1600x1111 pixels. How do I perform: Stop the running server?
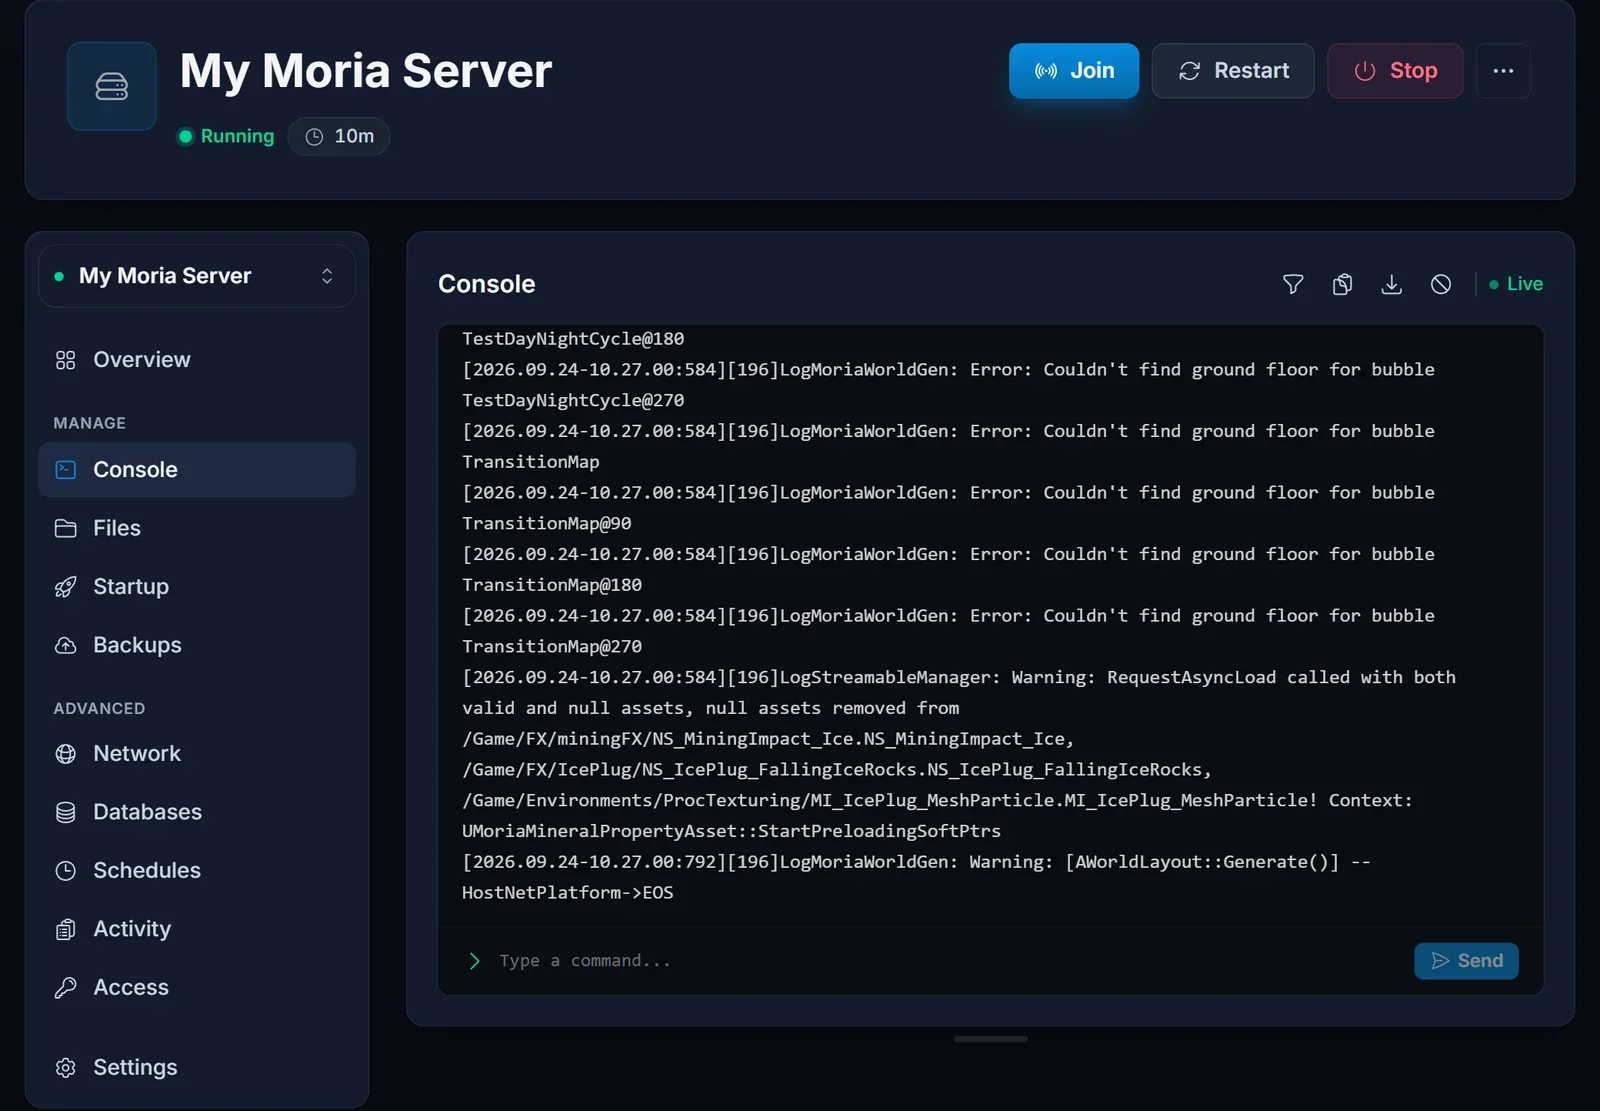[1395, 71]
